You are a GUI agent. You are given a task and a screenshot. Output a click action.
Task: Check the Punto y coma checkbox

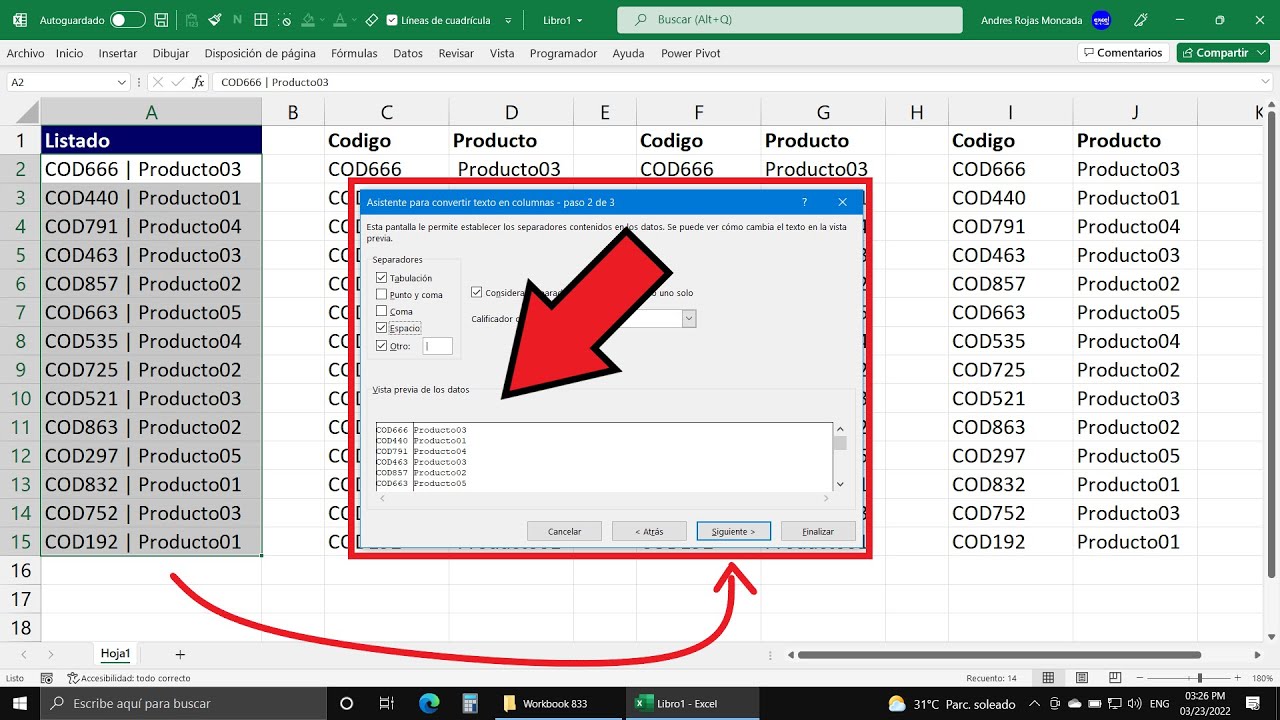pos(381,295)
